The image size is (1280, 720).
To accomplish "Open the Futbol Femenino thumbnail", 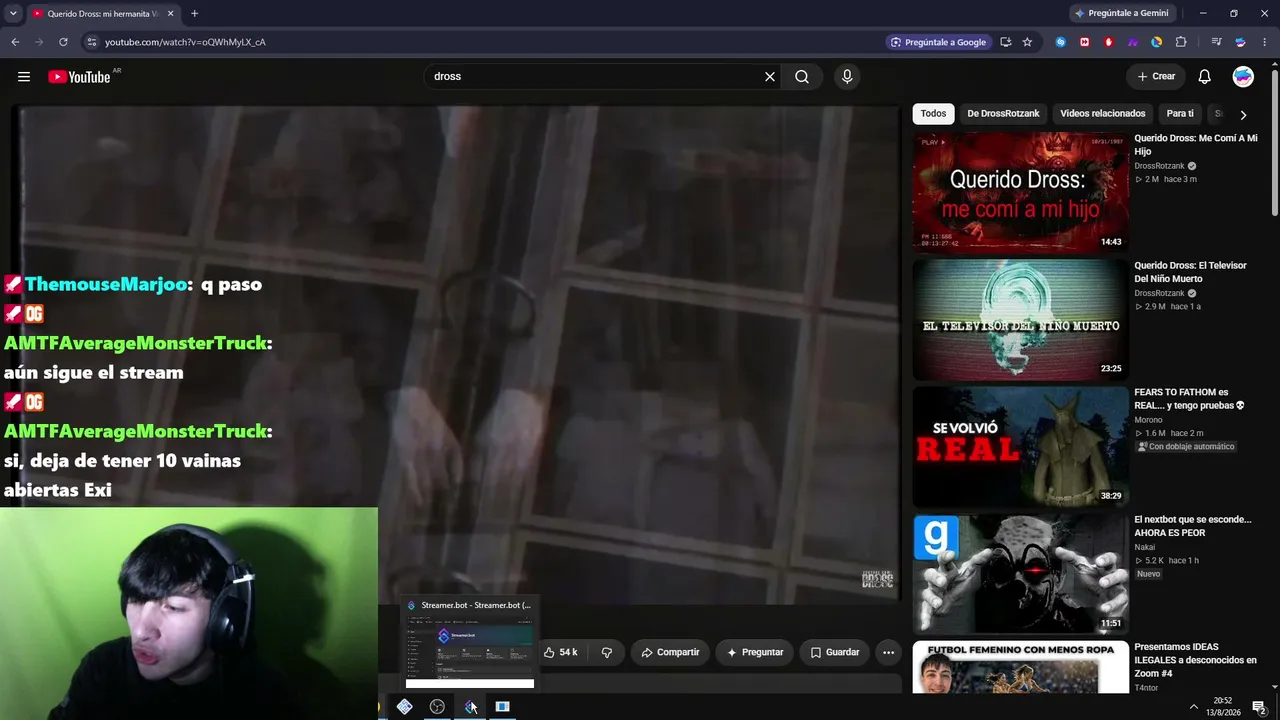I will (x=1020, y=667).
